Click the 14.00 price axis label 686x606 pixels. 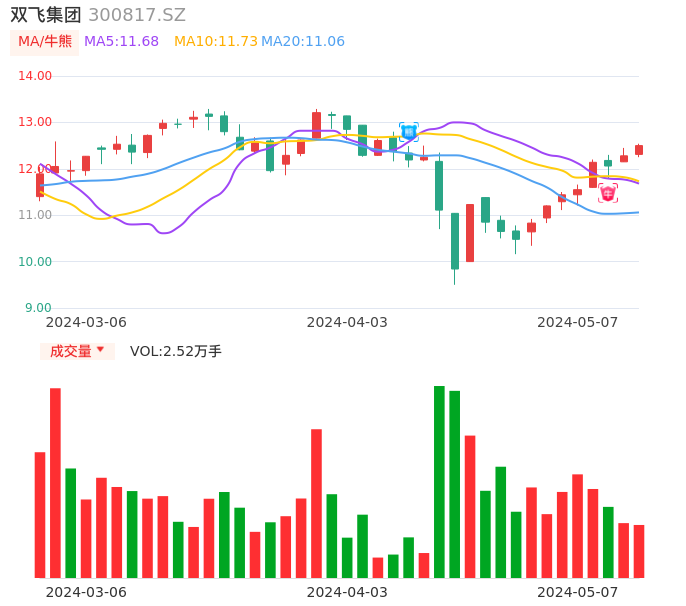click(35, 76)
